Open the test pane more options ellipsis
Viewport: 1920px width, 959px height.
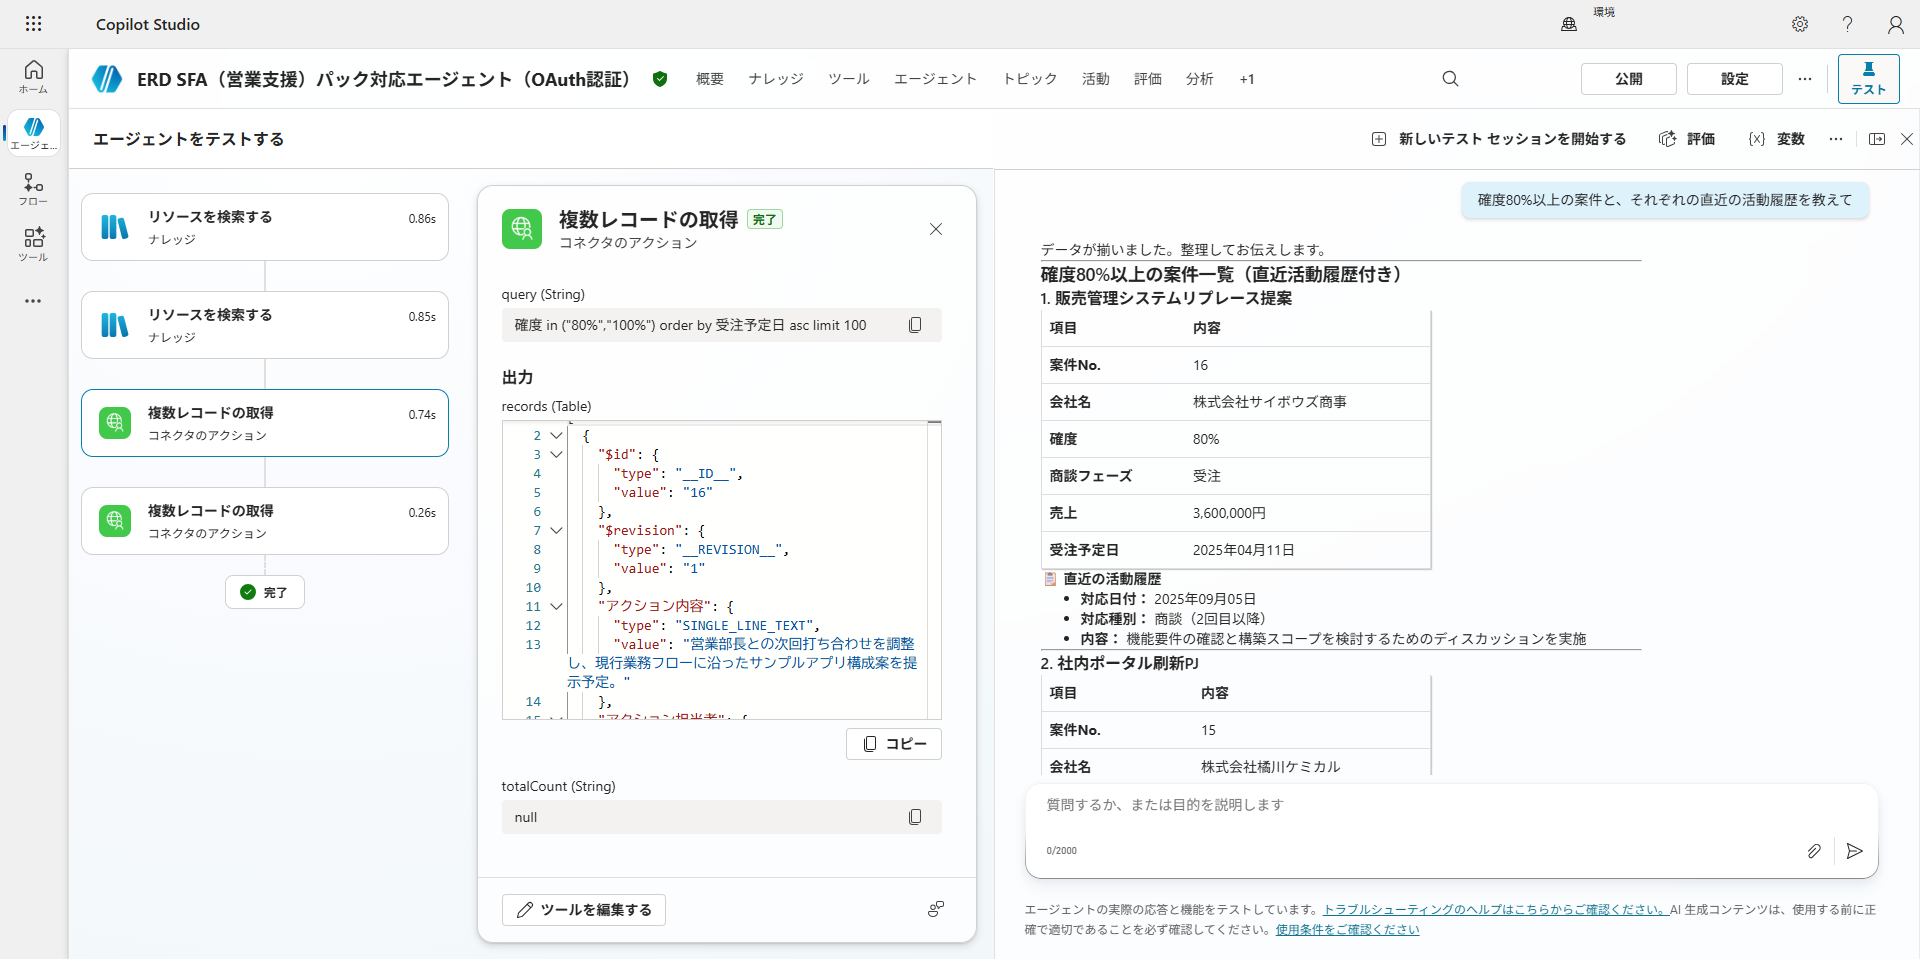1836,139
